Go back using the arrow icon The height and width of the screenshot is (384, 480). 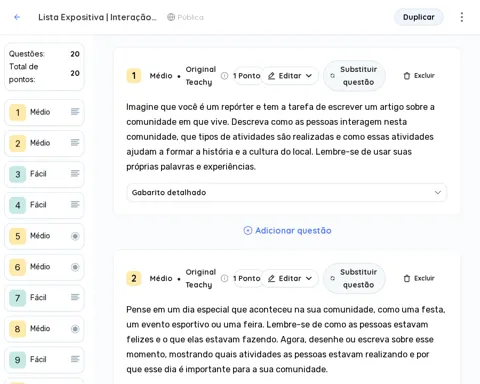click(17, 17)
